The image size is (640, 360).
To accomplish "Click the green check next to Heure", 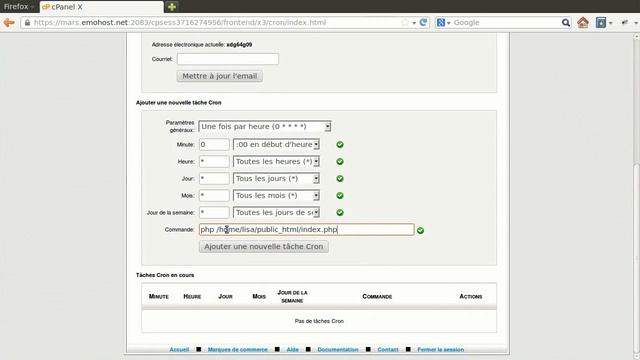I will [340, 162].
